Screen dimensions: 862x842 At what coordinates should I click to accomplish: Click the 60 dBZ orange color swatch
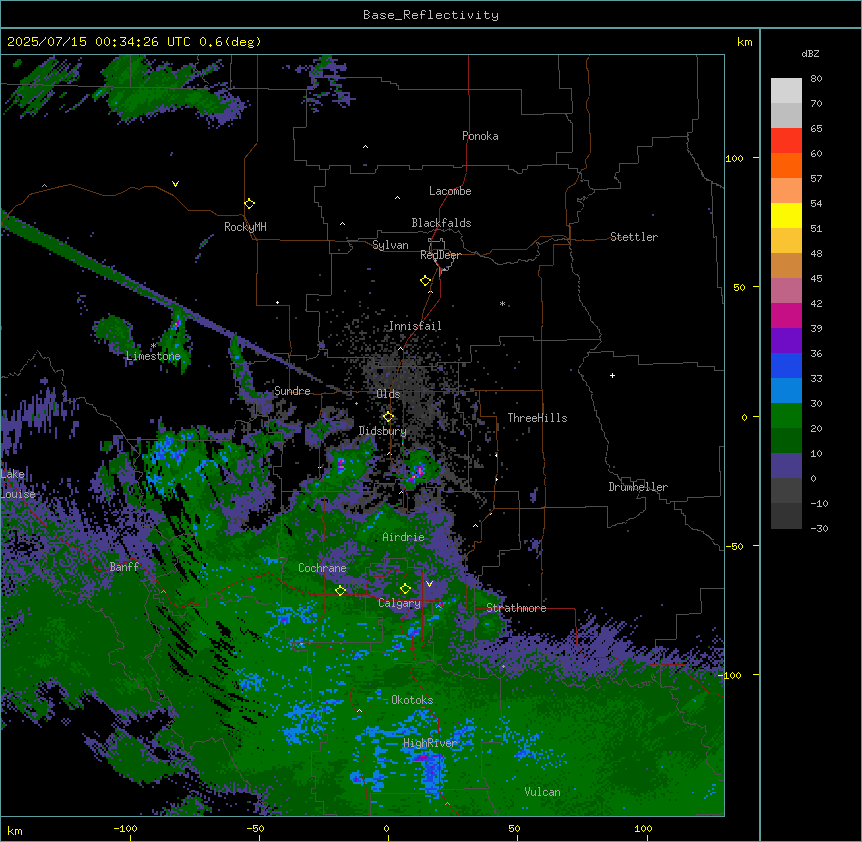point(786,165)
